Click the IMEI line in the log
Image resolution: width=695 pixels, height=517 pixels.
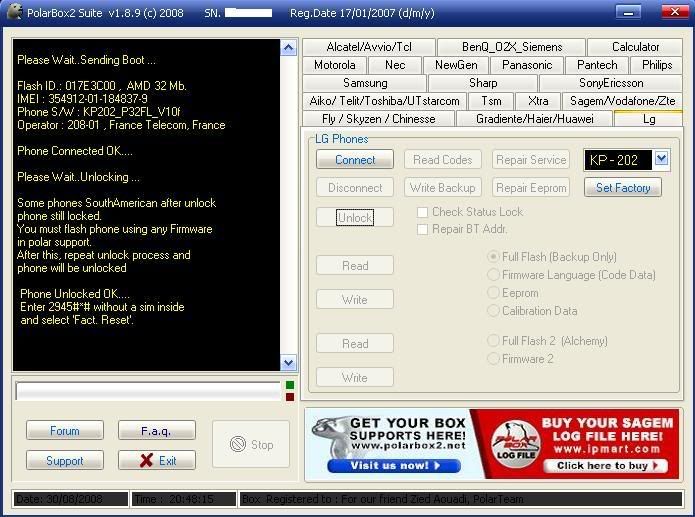coord(82,98)
